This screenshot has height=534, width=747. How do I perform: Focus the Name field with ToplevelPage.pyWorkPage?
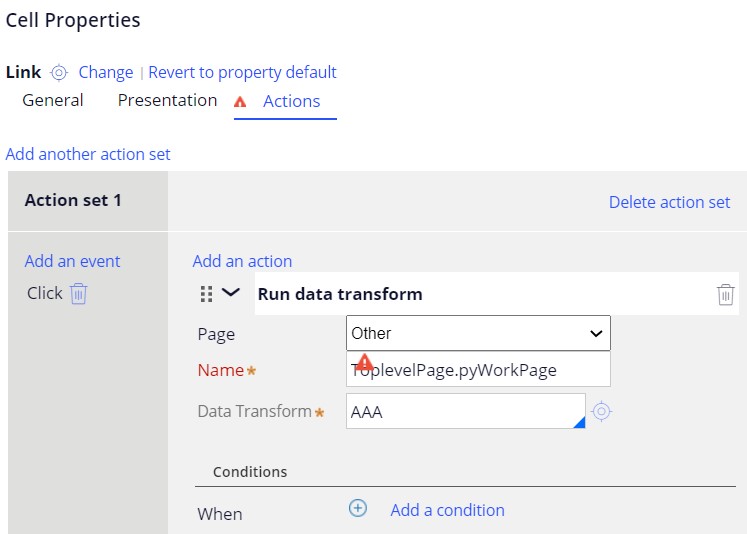478,369
